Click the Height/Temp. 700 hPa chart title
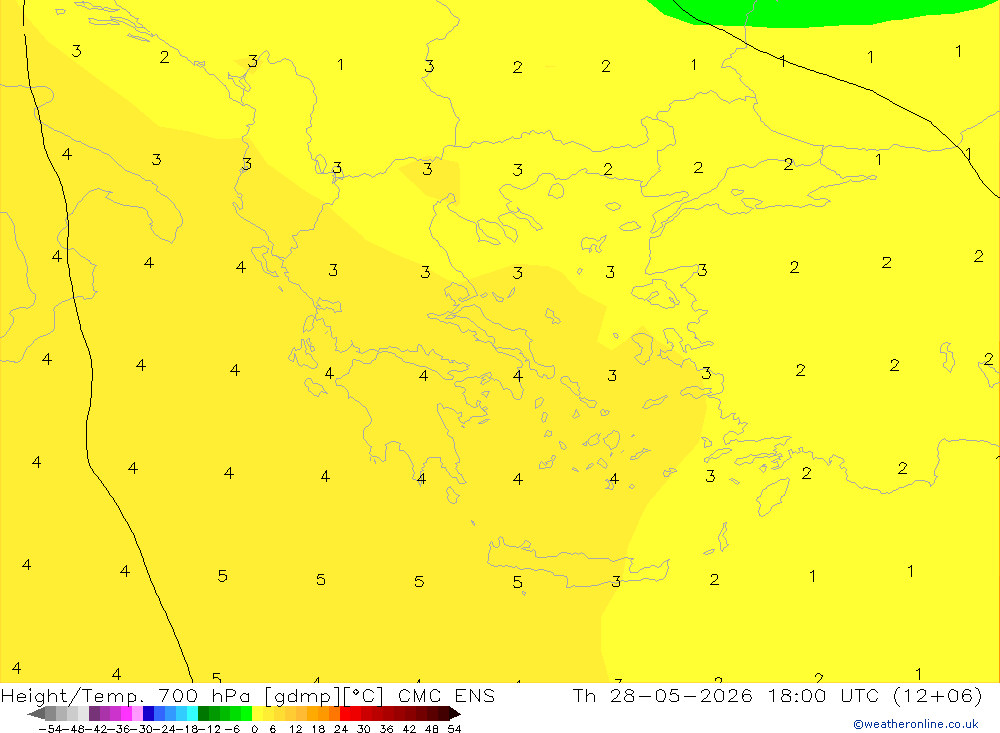The height and width of the screenshot is (733, 1000). [126, 695]
